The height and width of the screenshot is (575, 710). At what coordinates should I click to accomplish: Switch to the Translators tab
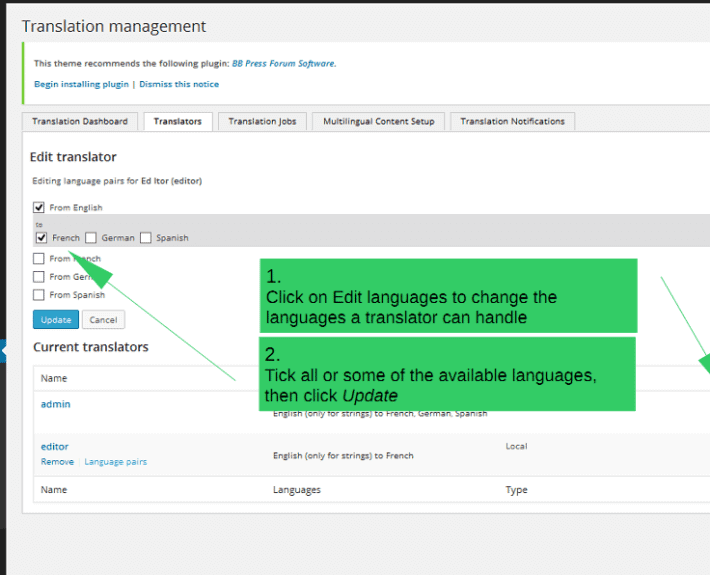(x=178, y=121)
